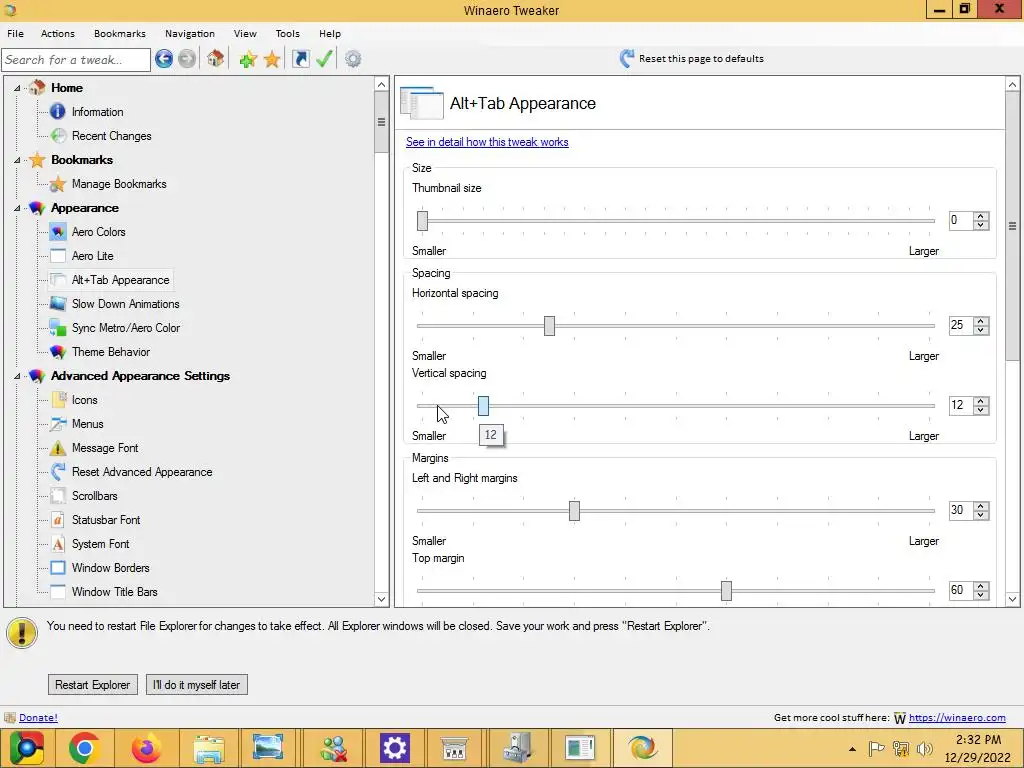
Task: Click the Restart Explorer button
Action: coord(93,684)
